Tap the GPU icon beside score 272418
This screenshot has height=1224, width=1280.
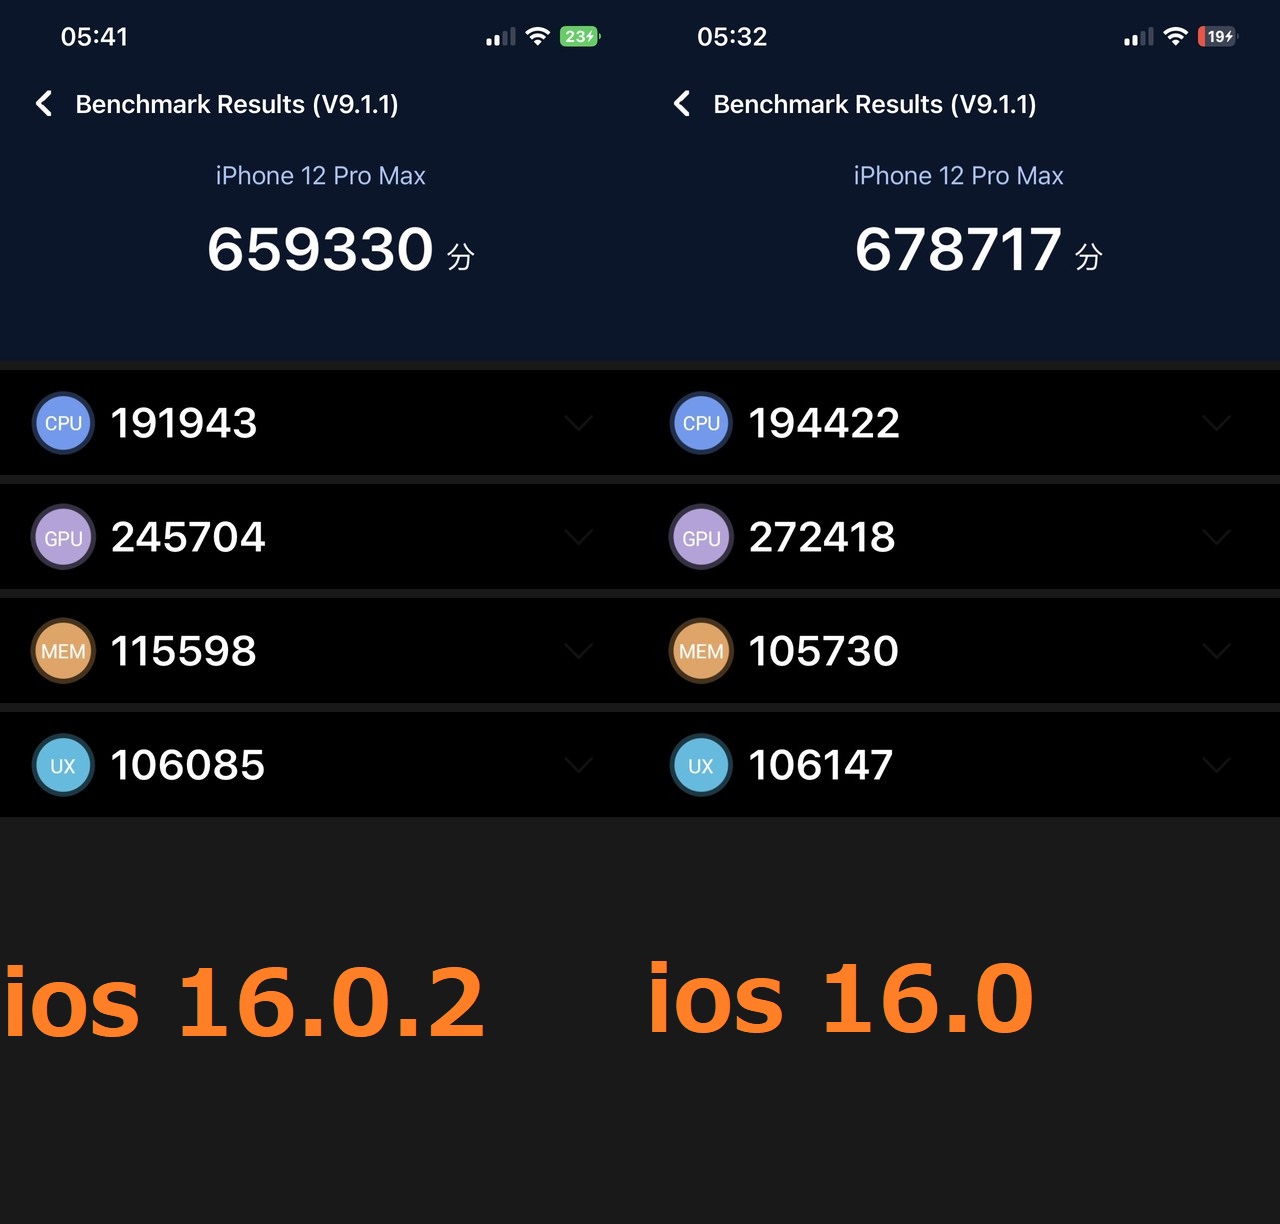click(701, 537)
